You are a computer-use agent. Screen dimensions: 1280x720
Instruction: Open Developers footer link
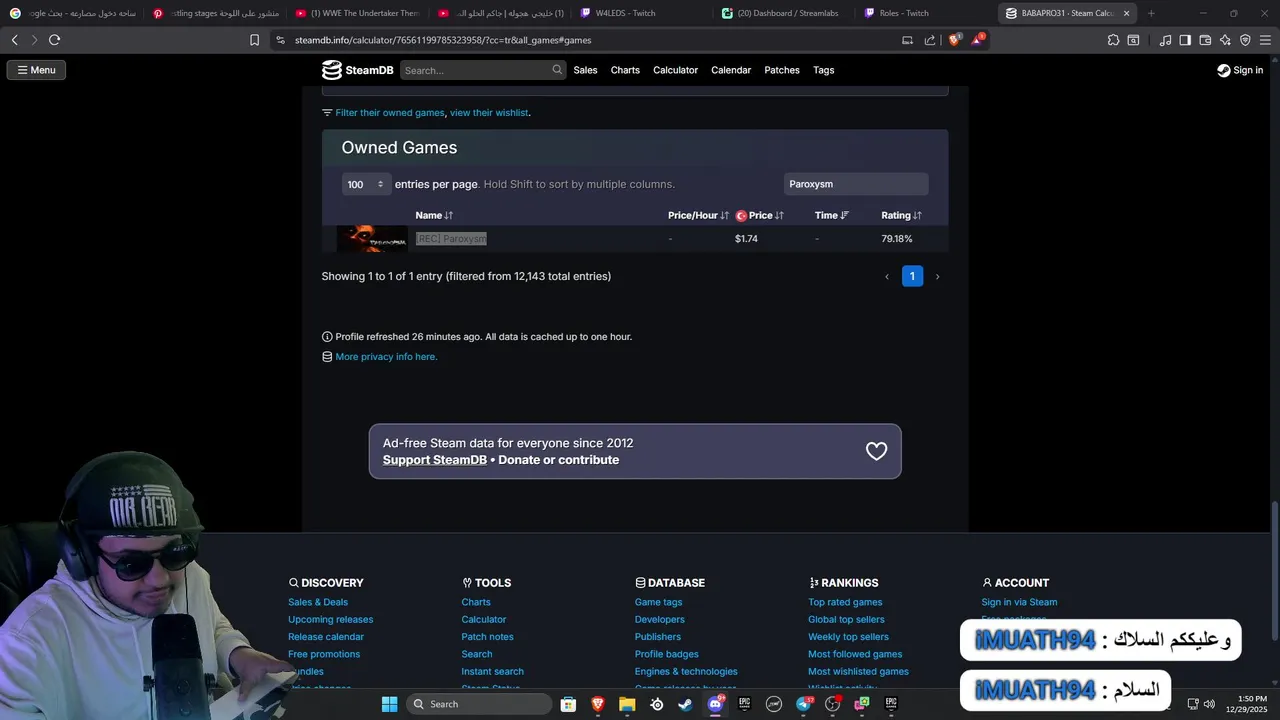659,620
